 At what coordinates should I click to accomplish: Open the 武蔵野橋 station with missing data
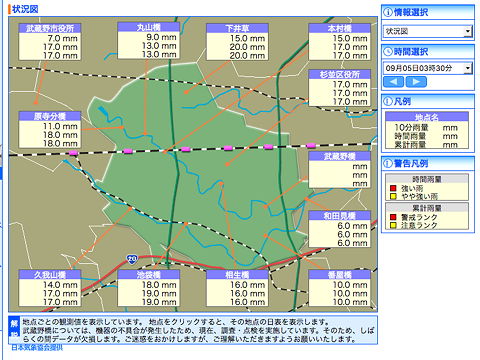(x=340, y=170)
